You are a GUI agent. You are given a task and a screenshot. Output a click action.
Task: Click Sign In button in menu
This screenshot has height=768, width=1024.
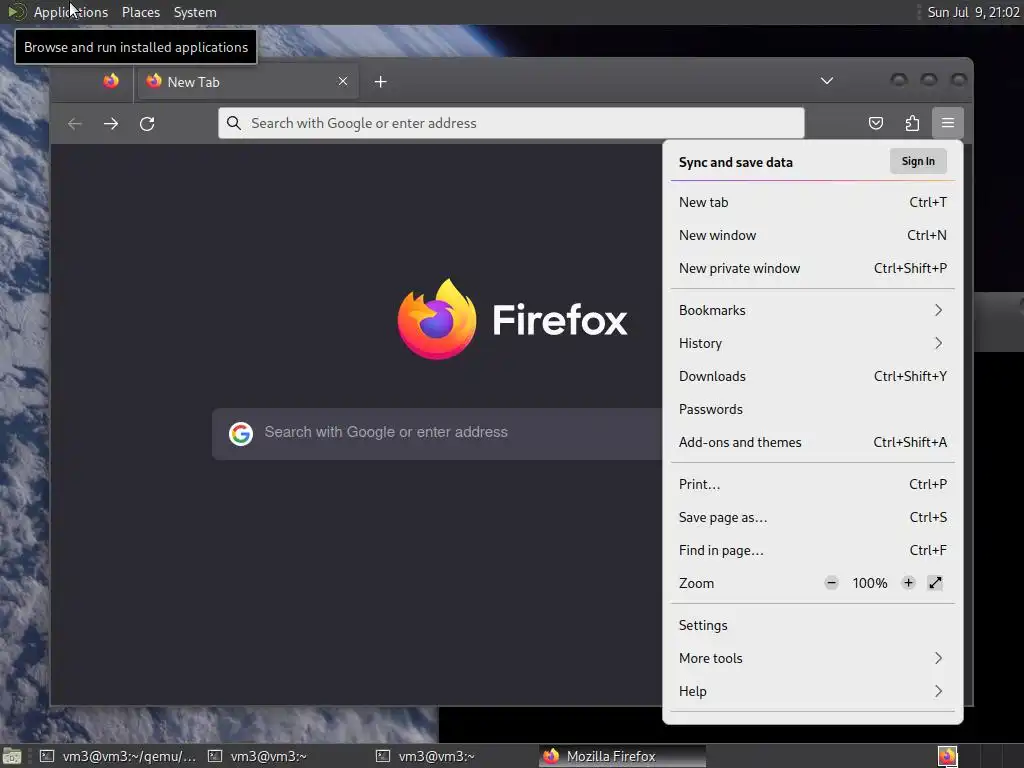pyautogui.click(x=918, y=161)
